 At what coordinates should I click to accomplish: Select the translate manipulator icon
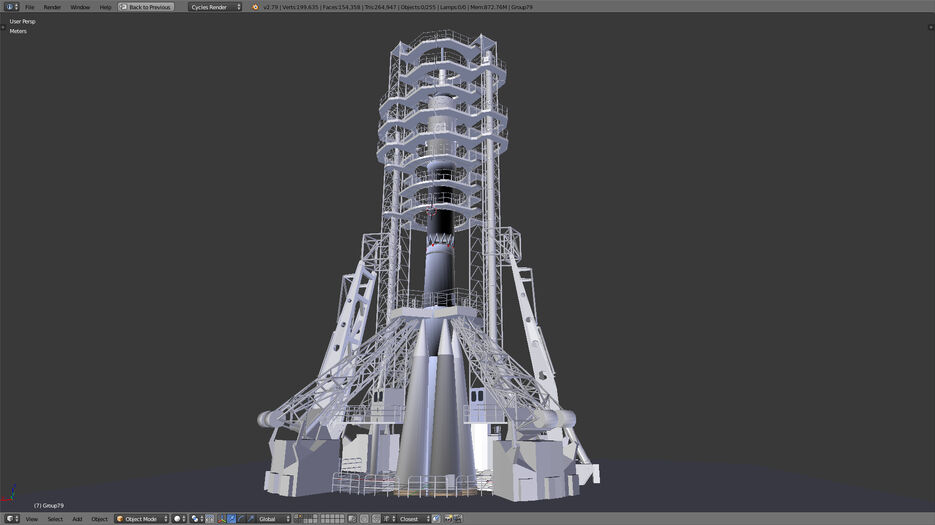point(231,519)
